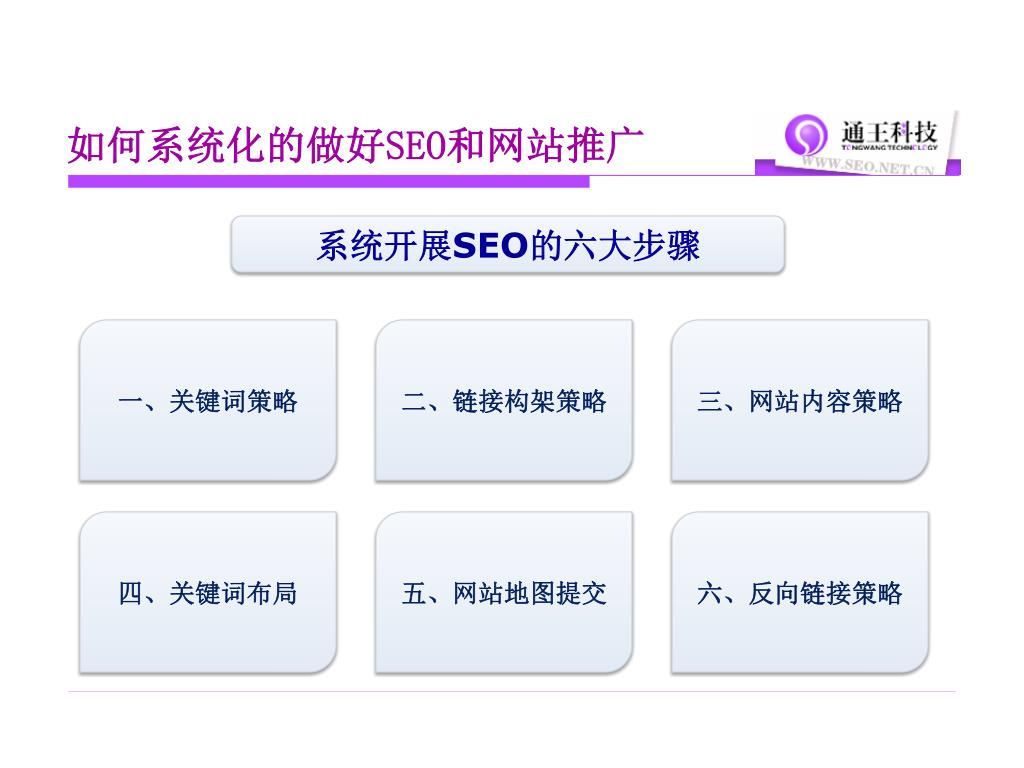Click the thin gray footer line
1024x768 pixels.
coord(511,691)
